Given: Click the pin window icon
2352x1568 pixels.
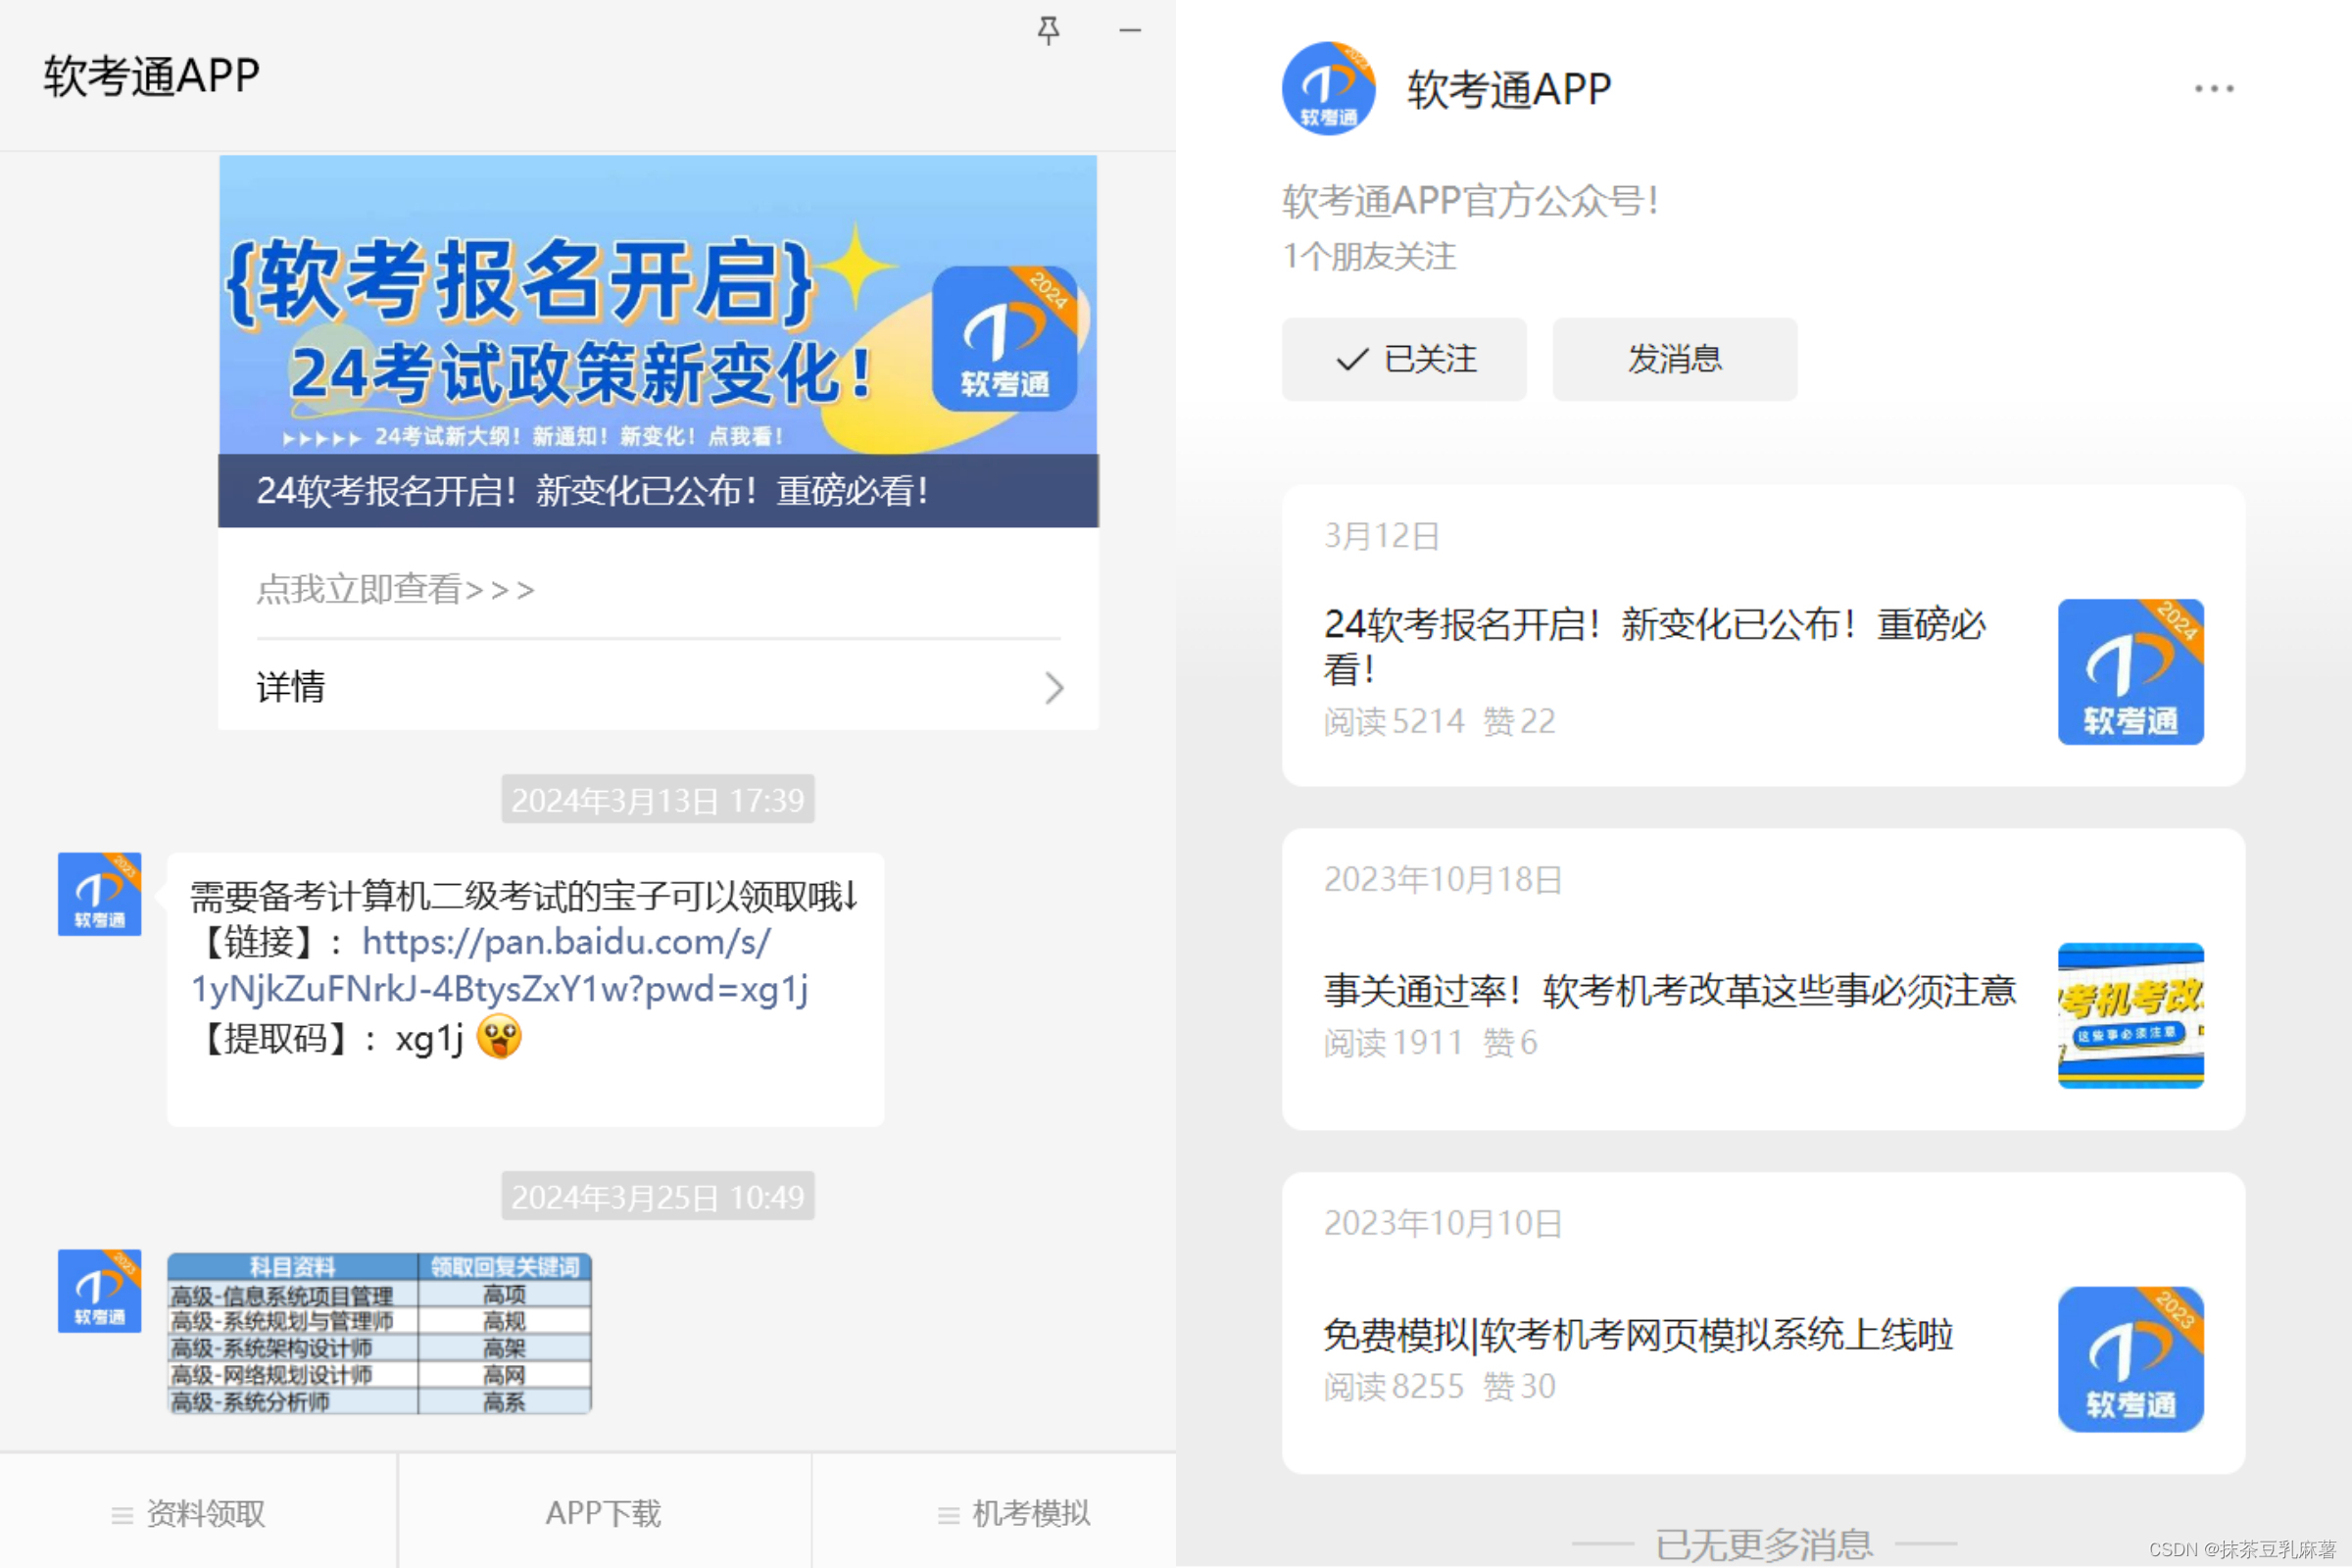Looking at the screenshot, I should click(x=1048, y=30).
